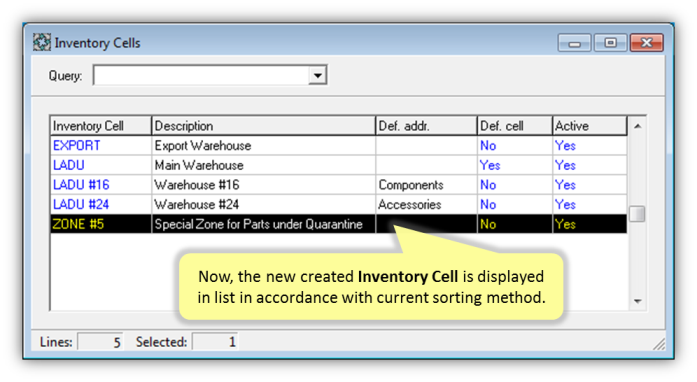This screenshot has height=382, width=697.
Task: Click the list scrollbar up arrow
Action: [x=637, y=126]
